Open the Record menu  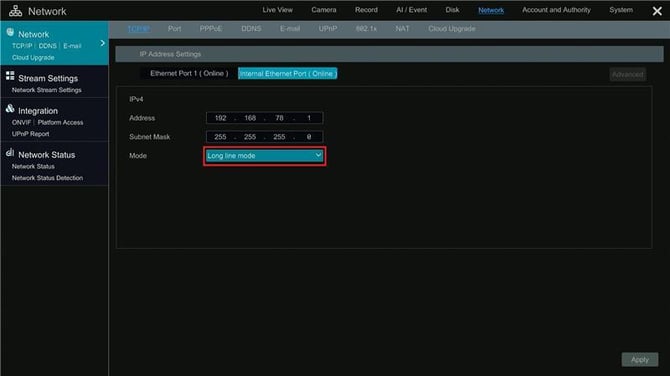(366, 10)
